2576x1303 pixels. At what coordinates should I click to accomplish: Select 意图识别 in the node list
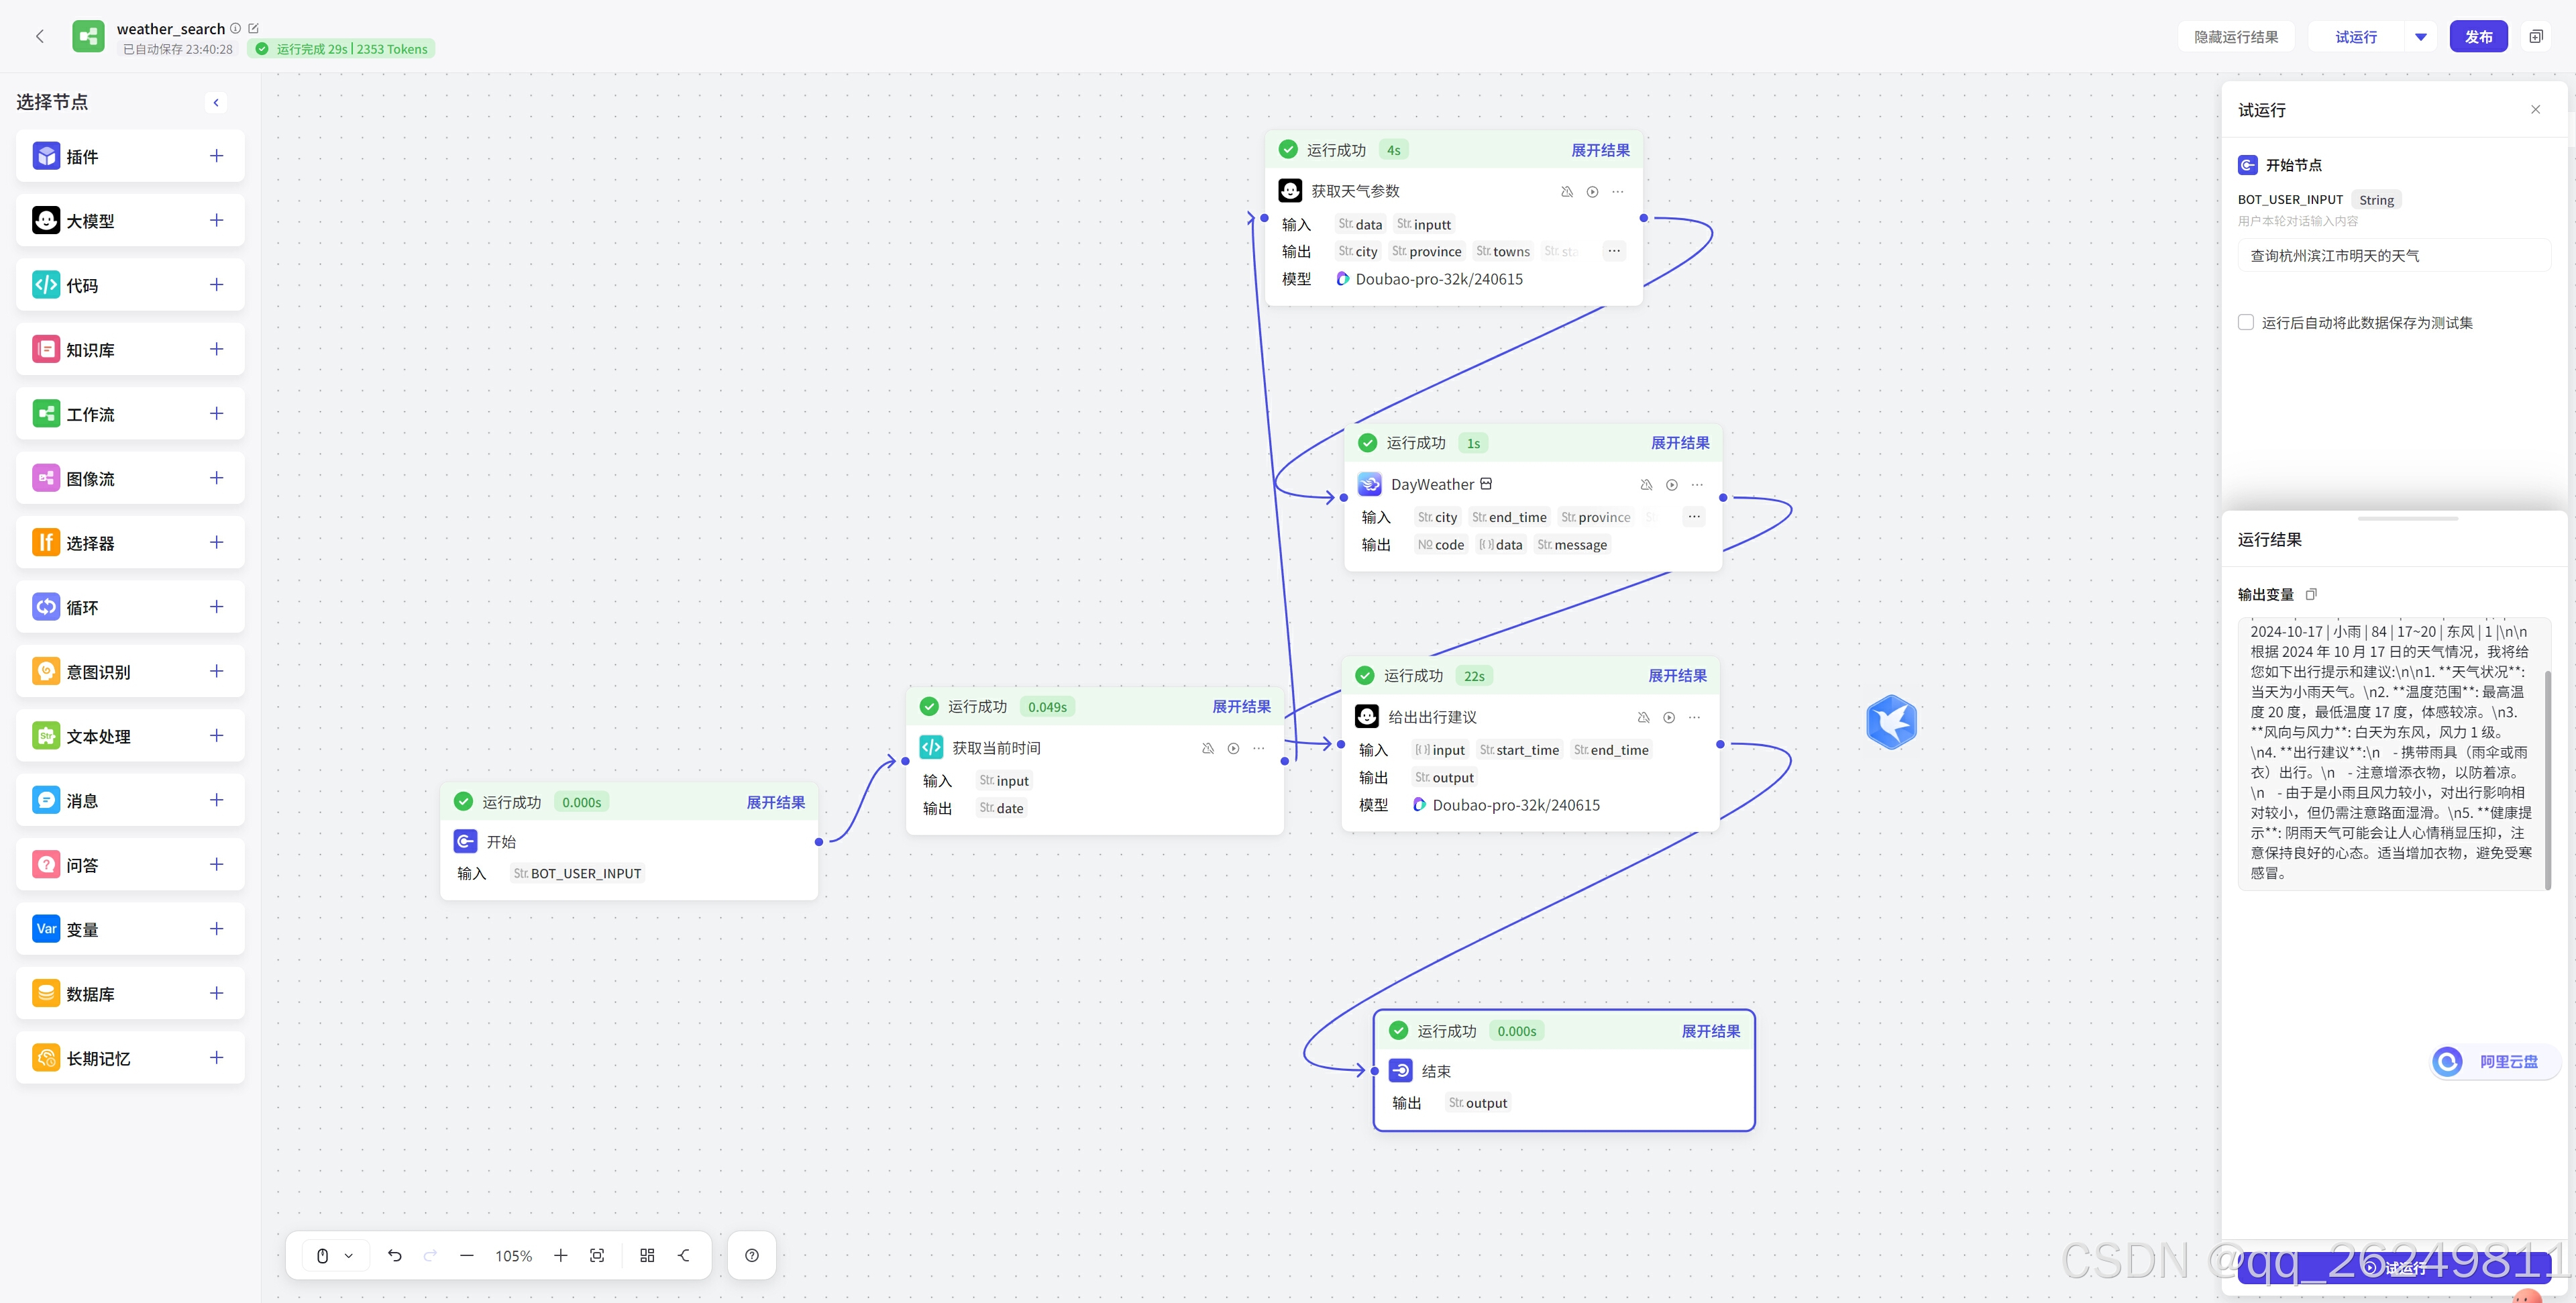pyautogui.click(x=98, y=672)
